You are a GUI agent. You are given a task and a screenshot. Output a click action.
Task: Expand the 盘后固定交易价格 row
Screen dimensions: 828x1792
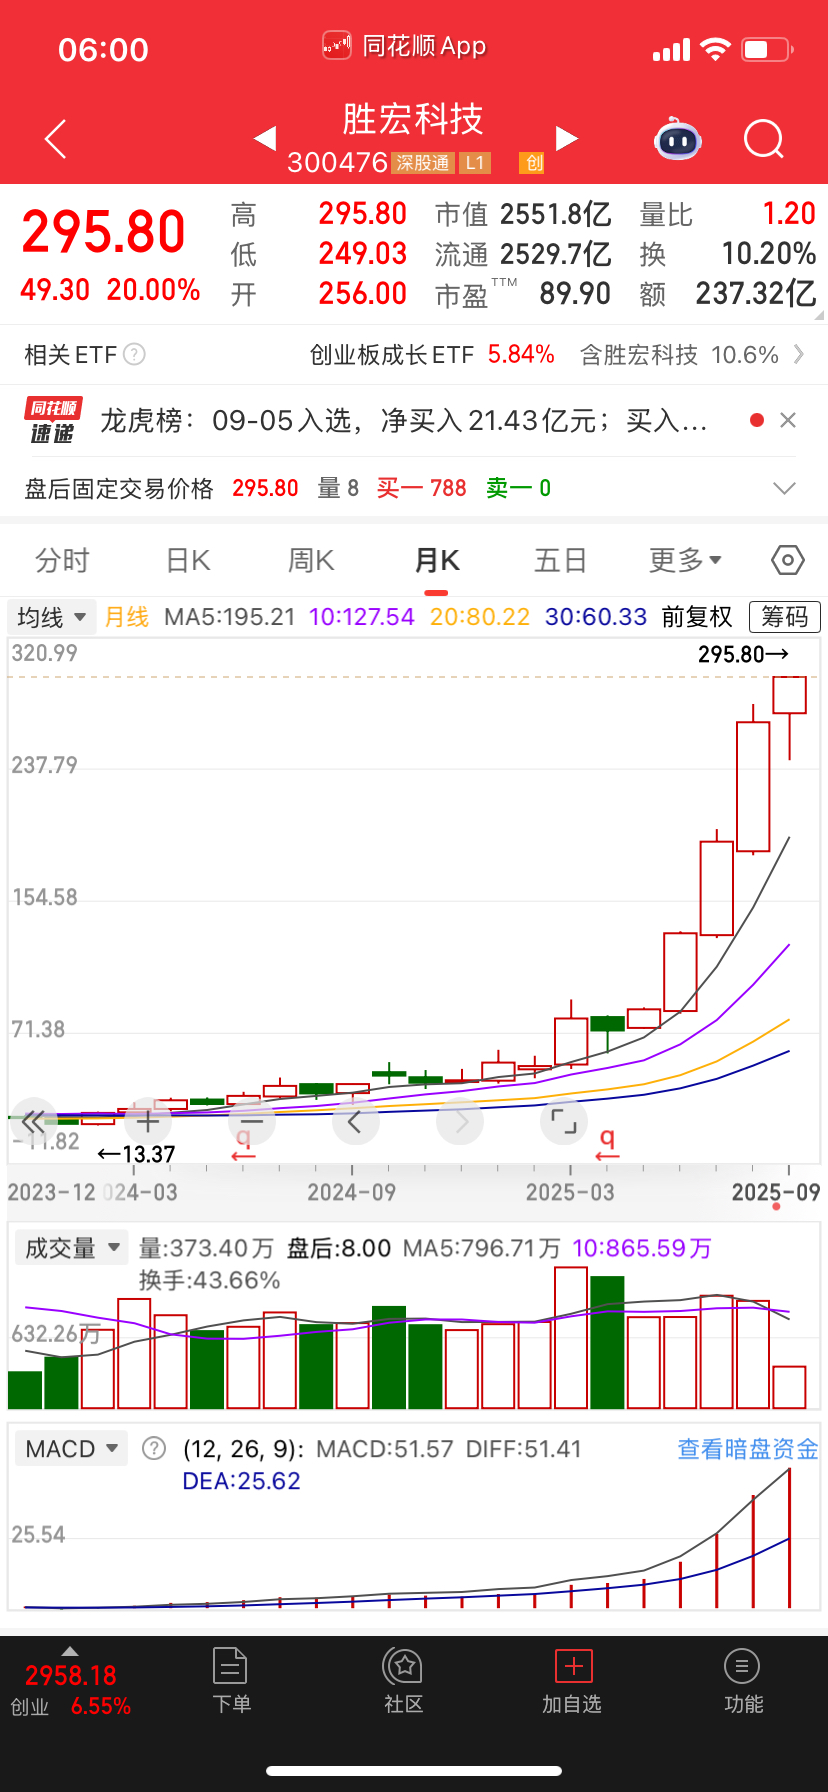(x=785, y=488)
